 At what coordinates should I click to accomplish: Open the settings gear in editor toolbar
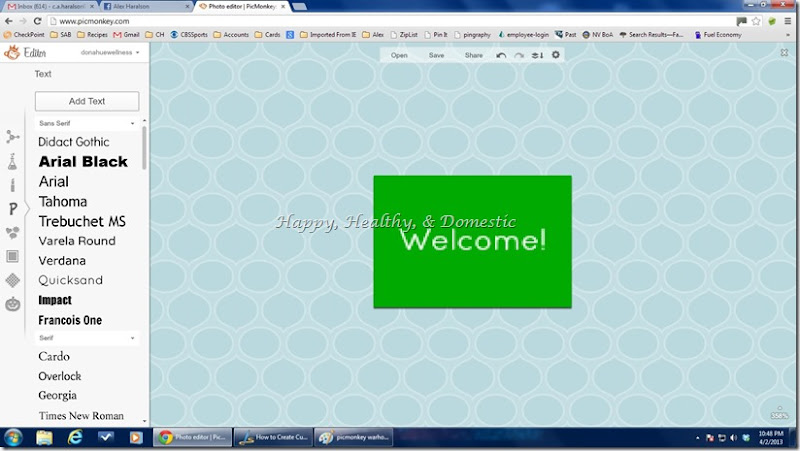(x=556, y=55)
